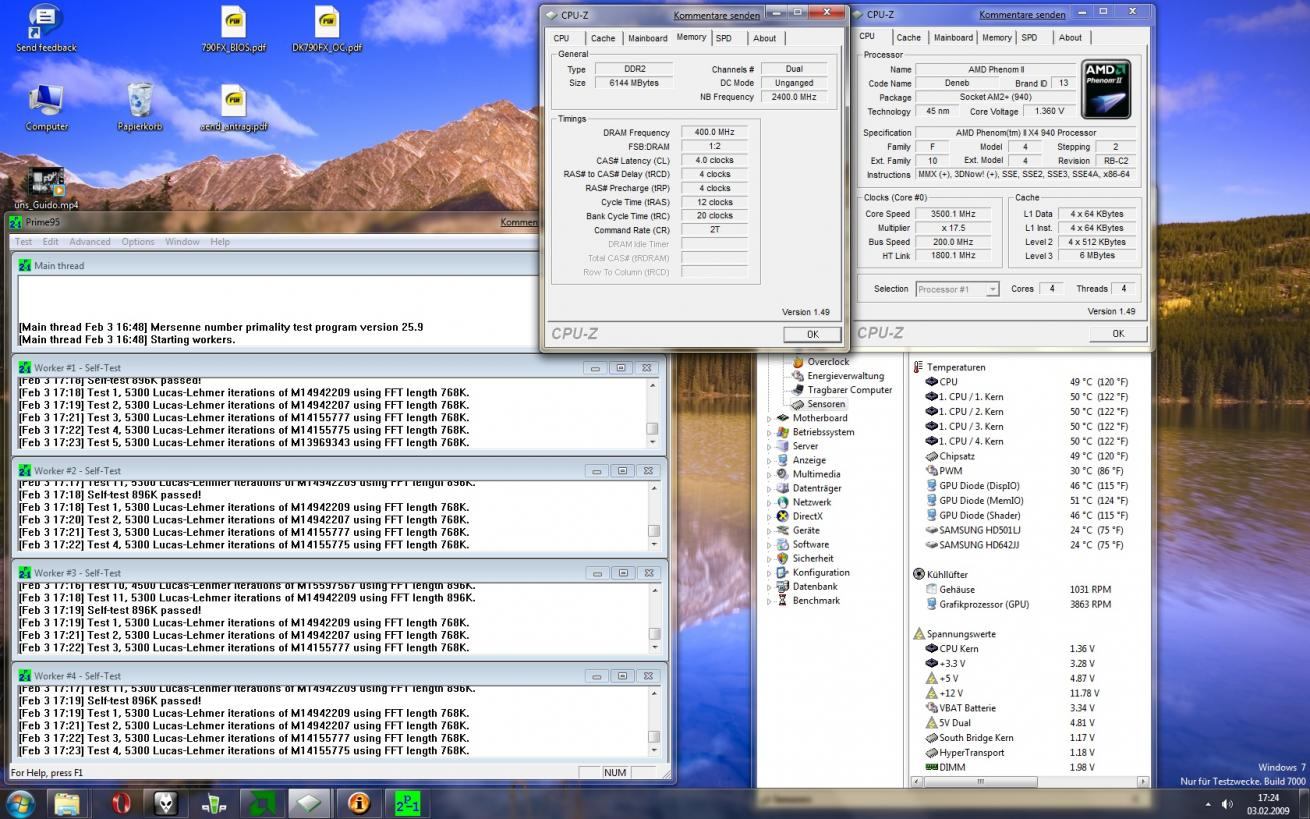This screenshot has width=1310, height=819.
Task: Select the Sensoren item in the tree
Action: [x=826, y=404]
